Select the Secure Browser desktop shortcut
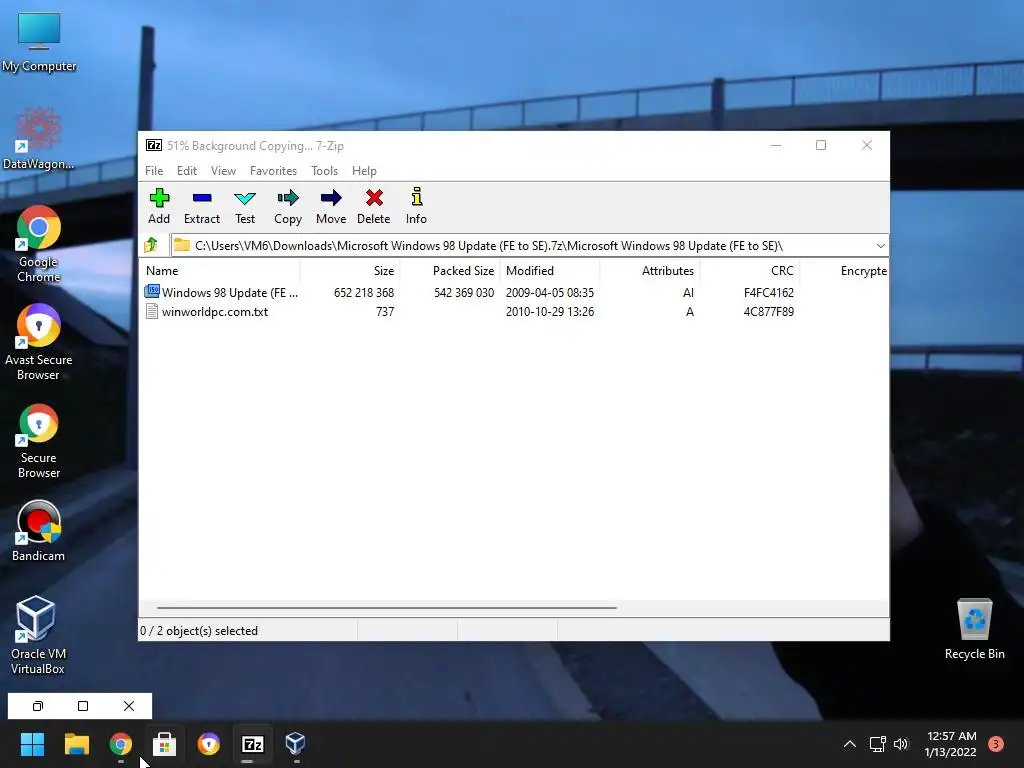 tap(39, 441)
